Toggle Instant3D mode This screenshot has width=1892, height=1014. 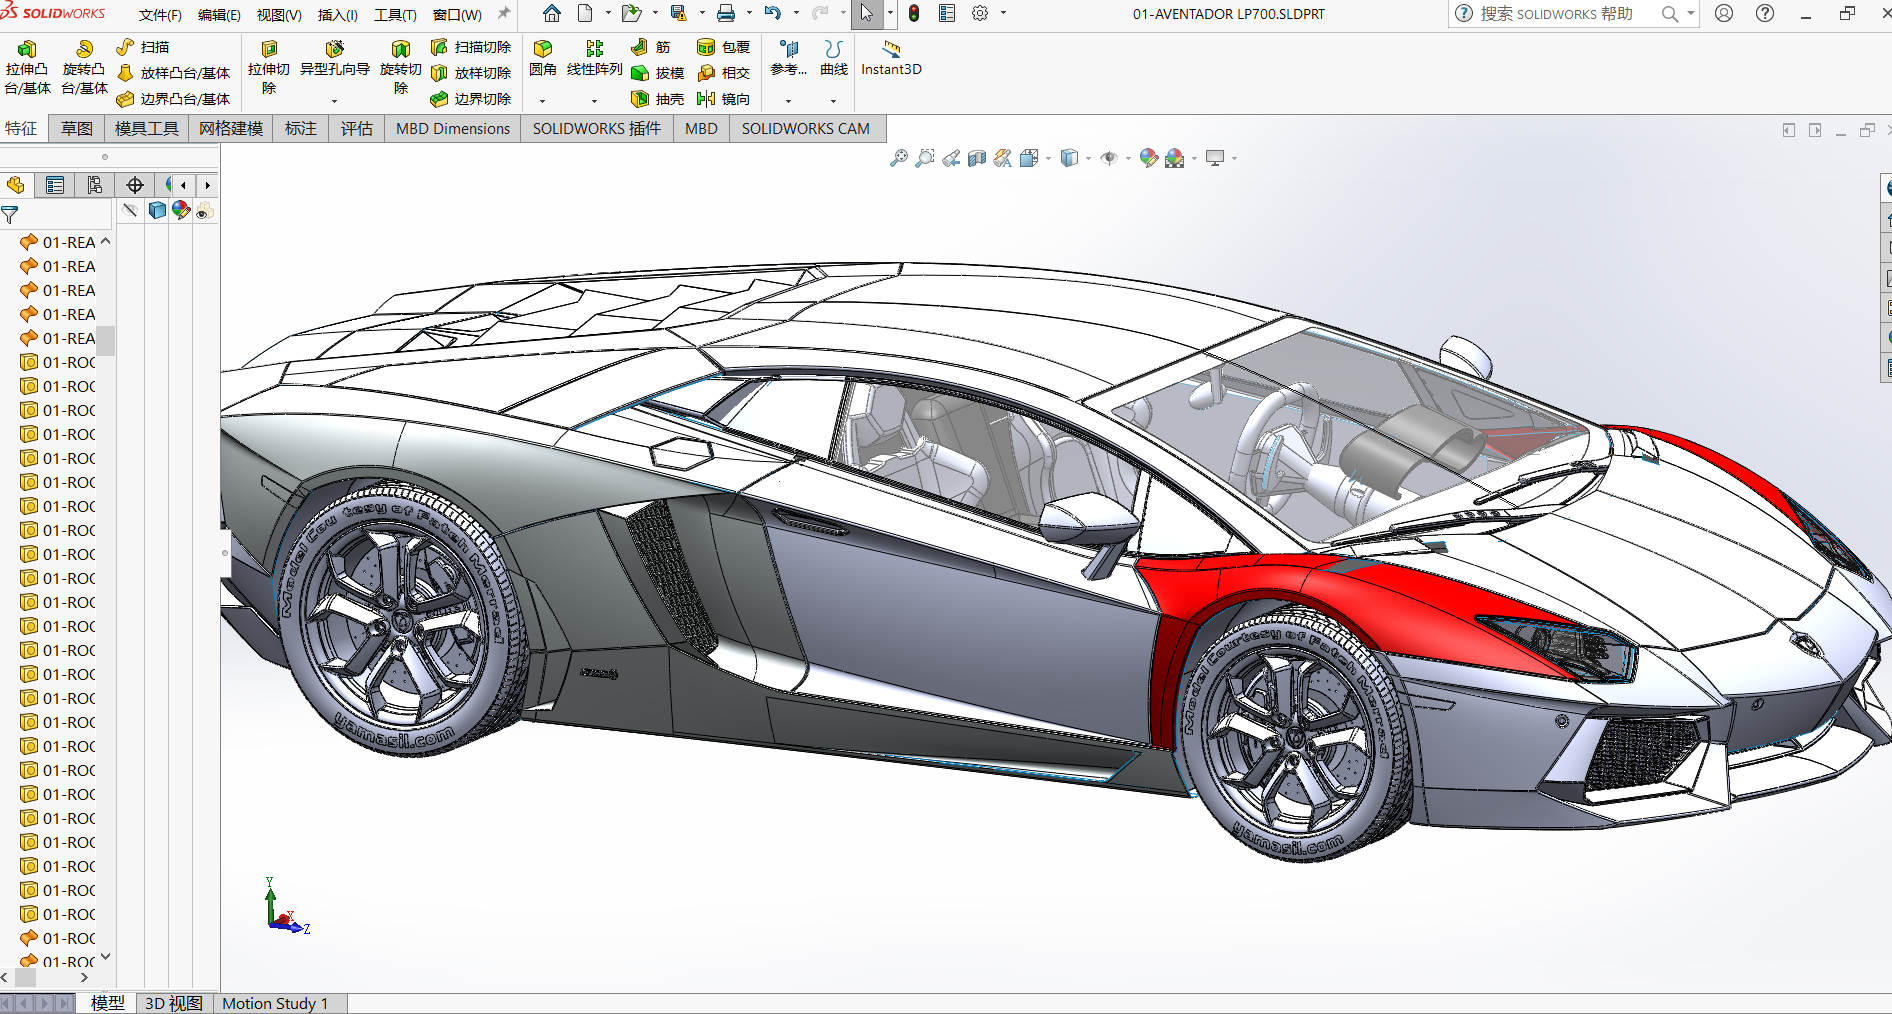(891, 59)
